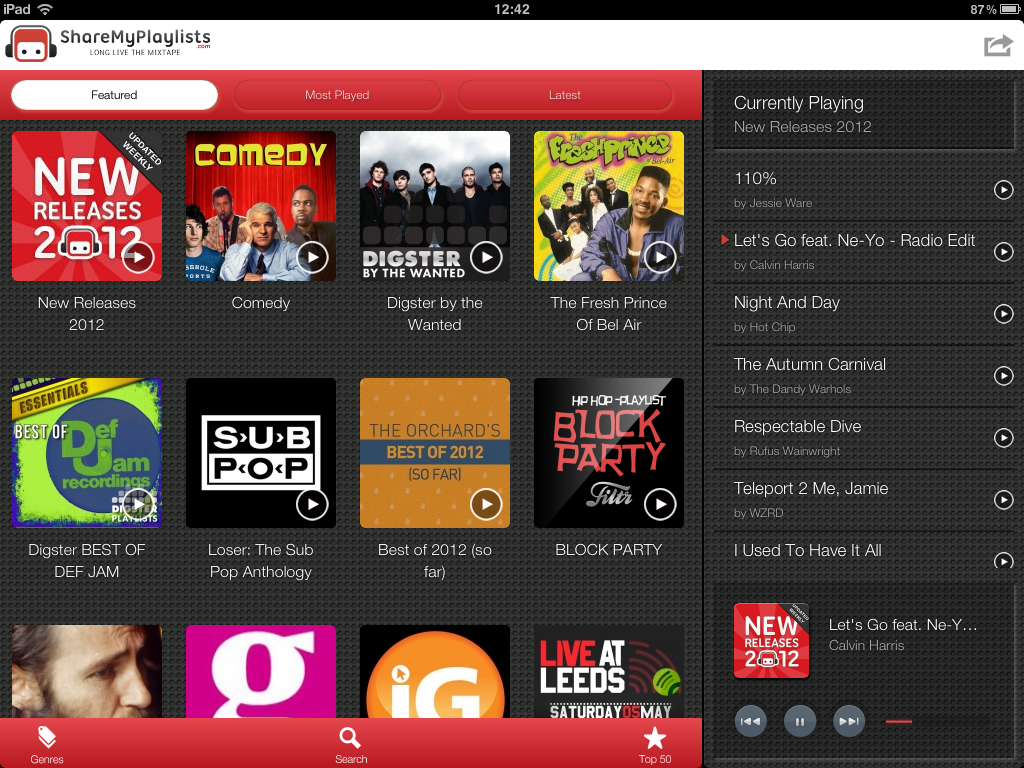The height and width of the screenshot is (768, 1024).
Task: Tap the share arrow icon in header
Action: coord(998,45)
